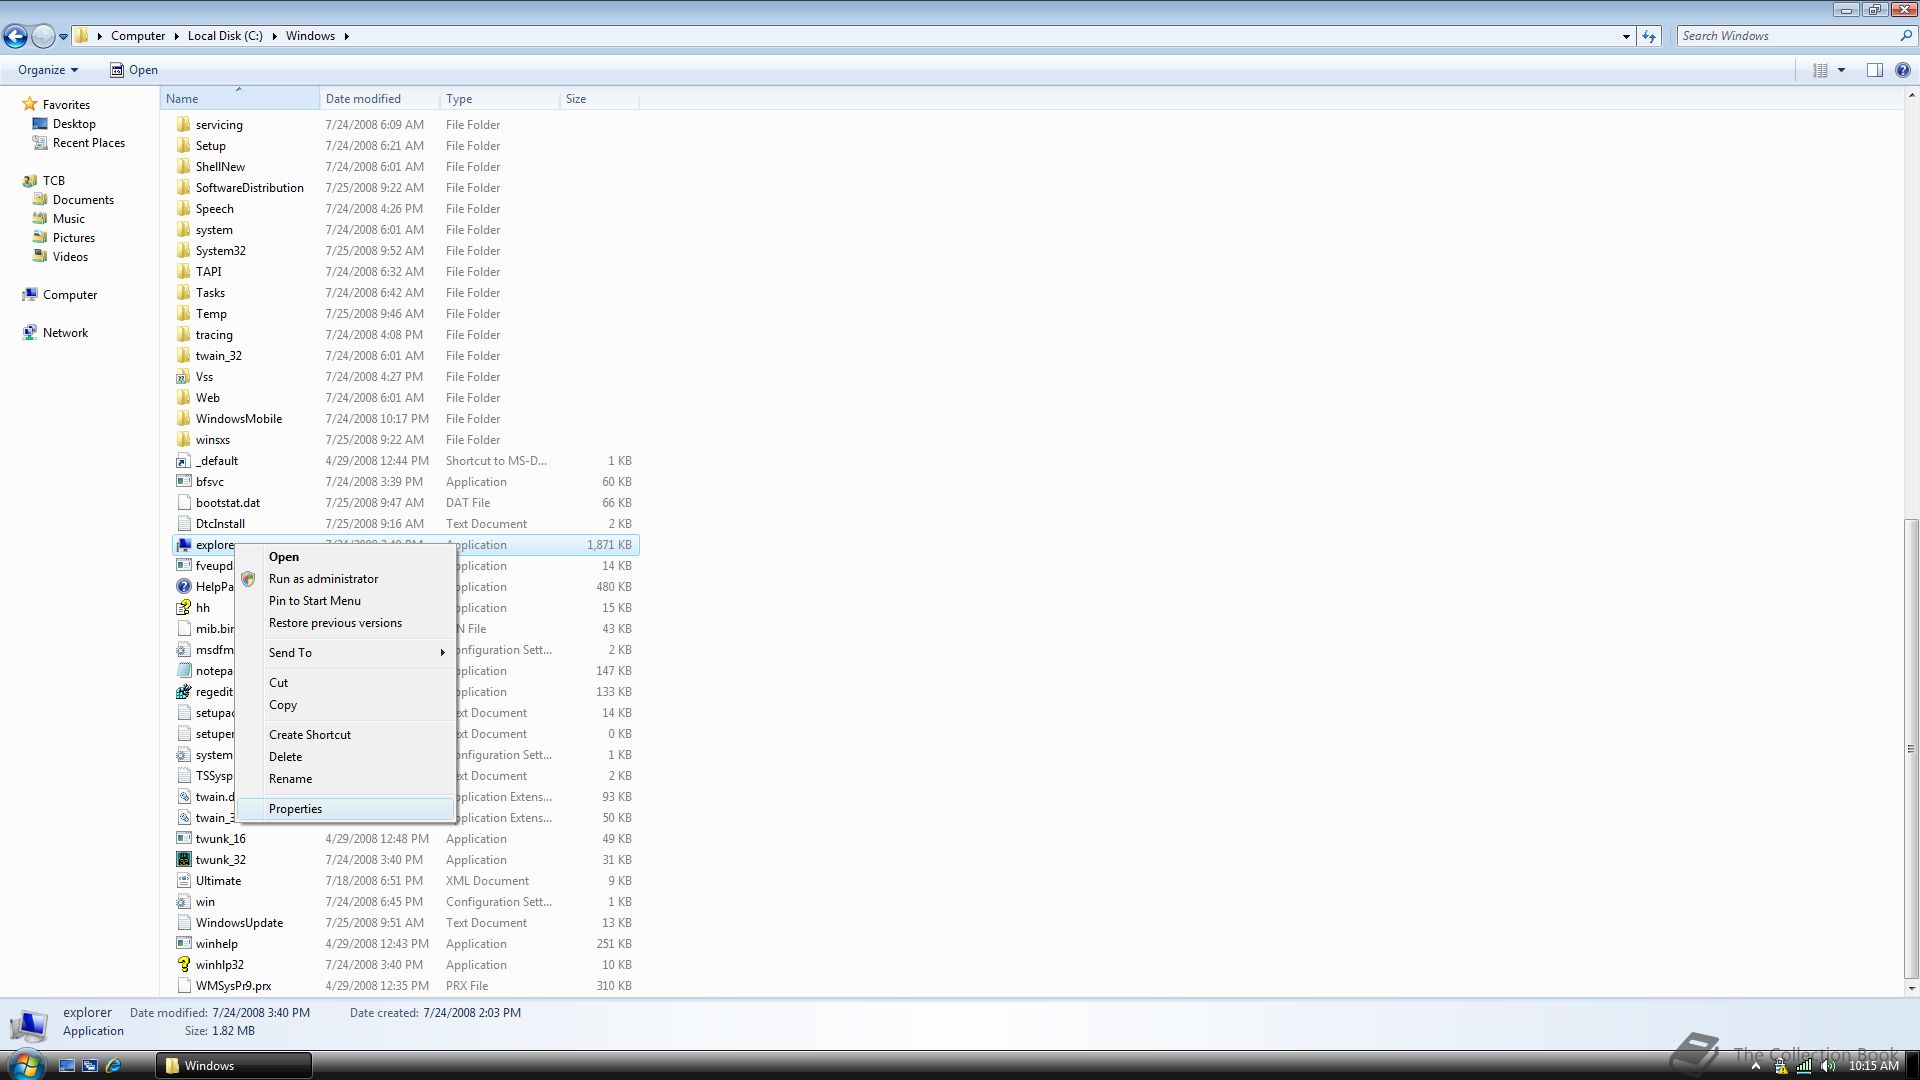Click the Refresh button beside address bar
The image size is (1920, 1080).
pyautogui.click(x=1649, y=36)
